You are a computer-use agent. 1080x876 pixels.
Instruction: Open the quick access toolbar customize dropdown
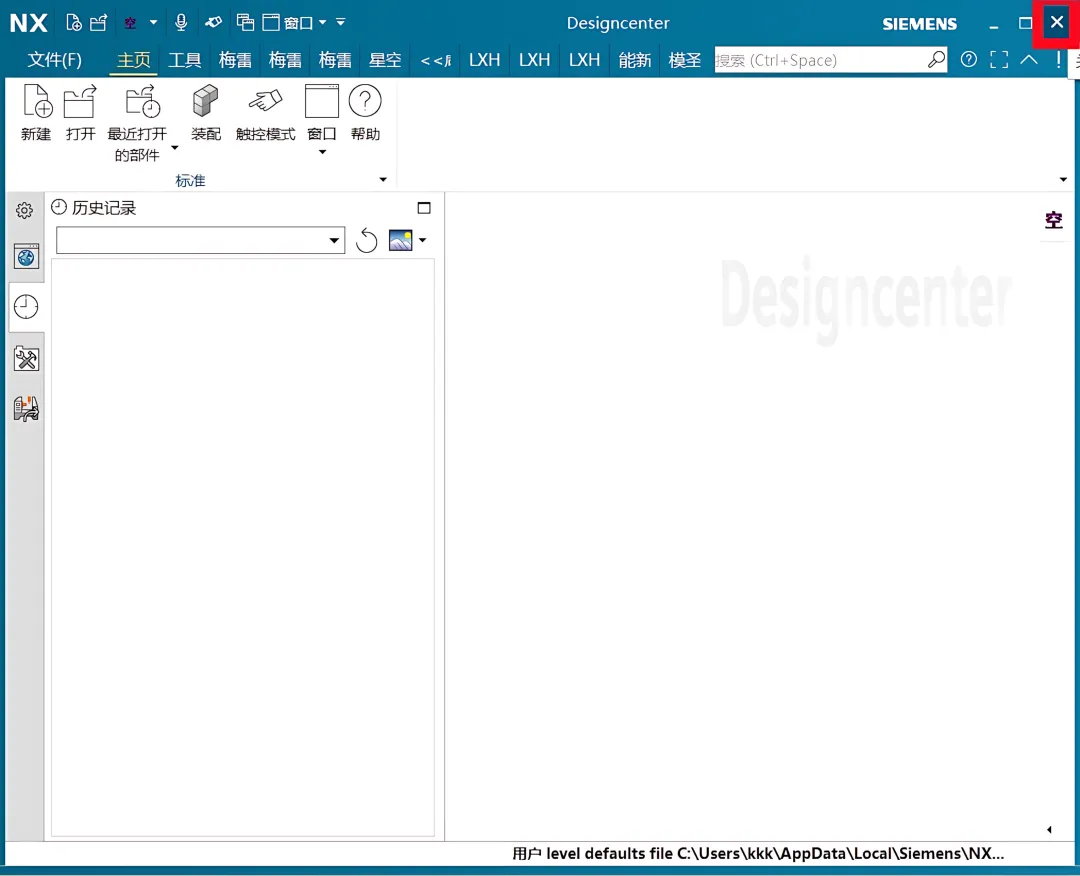point(340,23)
